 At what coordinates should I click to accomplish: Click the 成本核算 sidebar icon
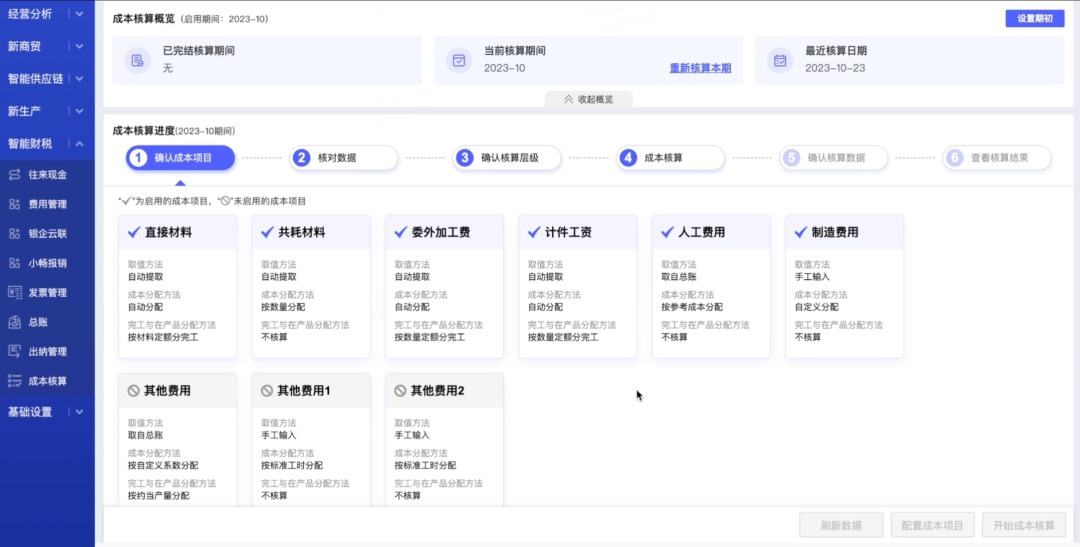coord(14,381)
